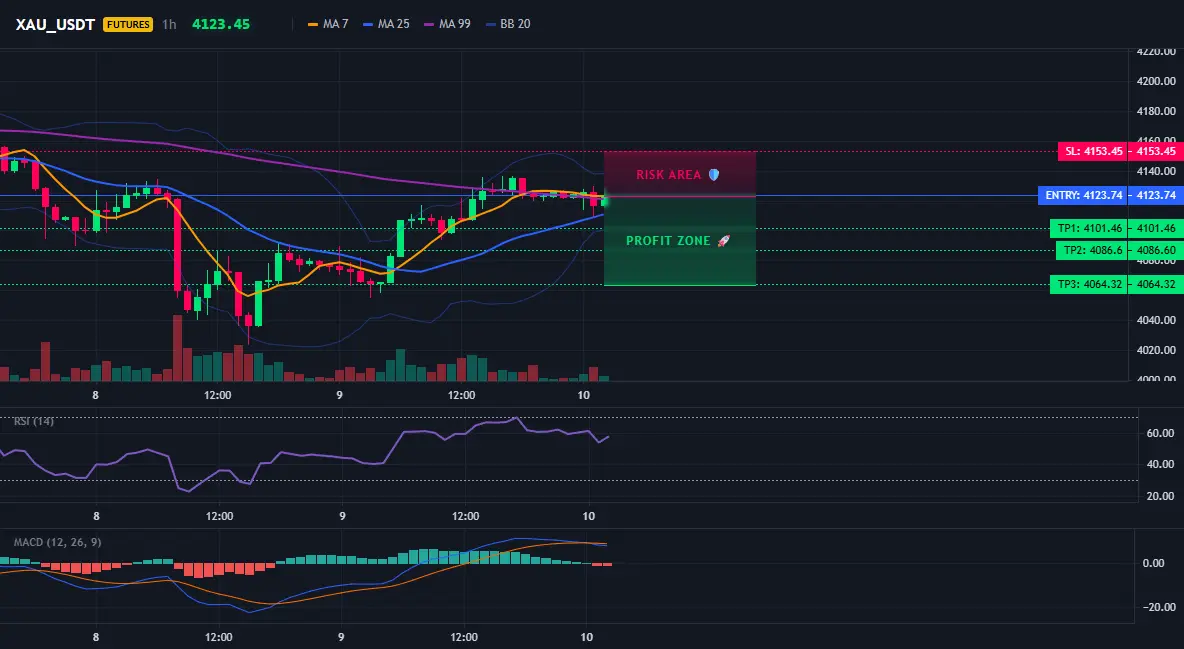Screen dimensions: 1184x649
Task: Toggle the MA 7 legend entry
Action: coord(328,24)
